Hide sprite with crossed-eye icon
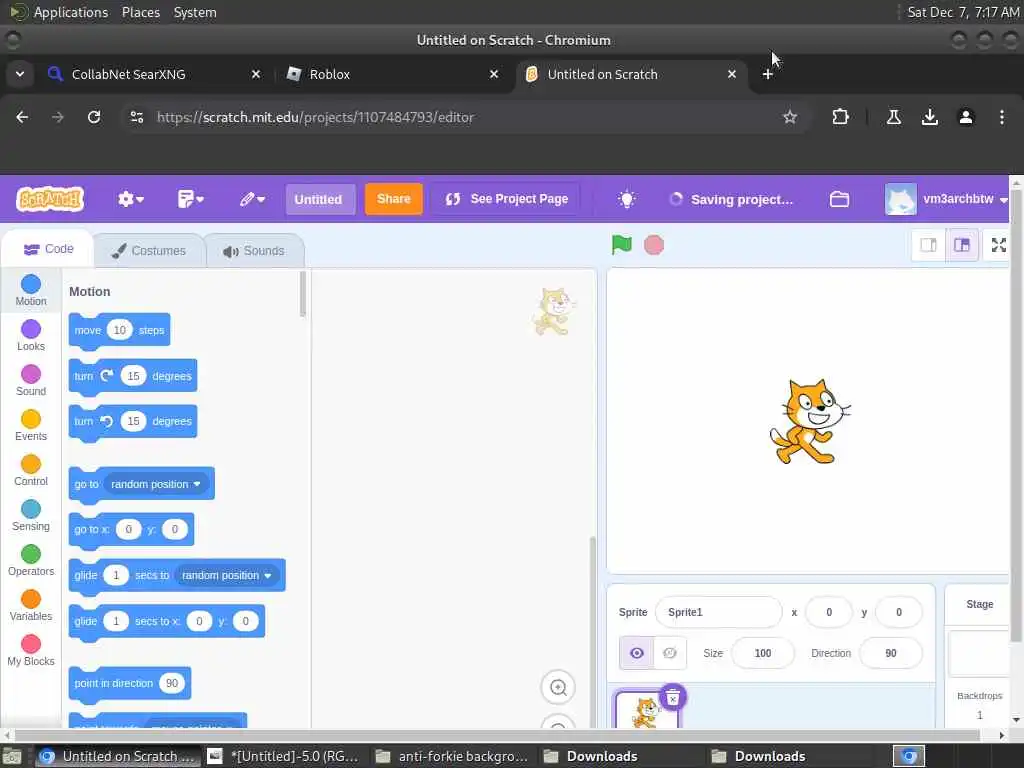 tap(669, 653)
